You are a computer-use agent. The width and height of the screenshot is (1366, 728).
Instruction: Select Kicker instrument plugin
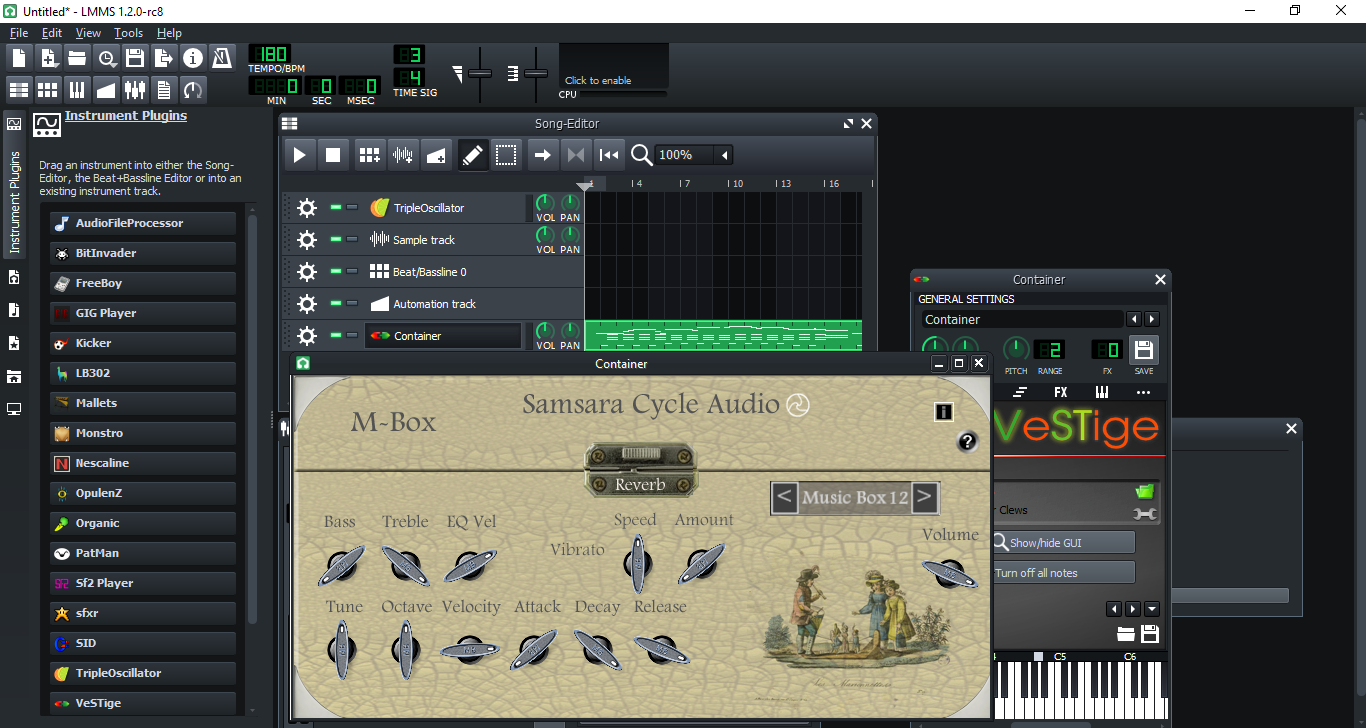point(143,343)
